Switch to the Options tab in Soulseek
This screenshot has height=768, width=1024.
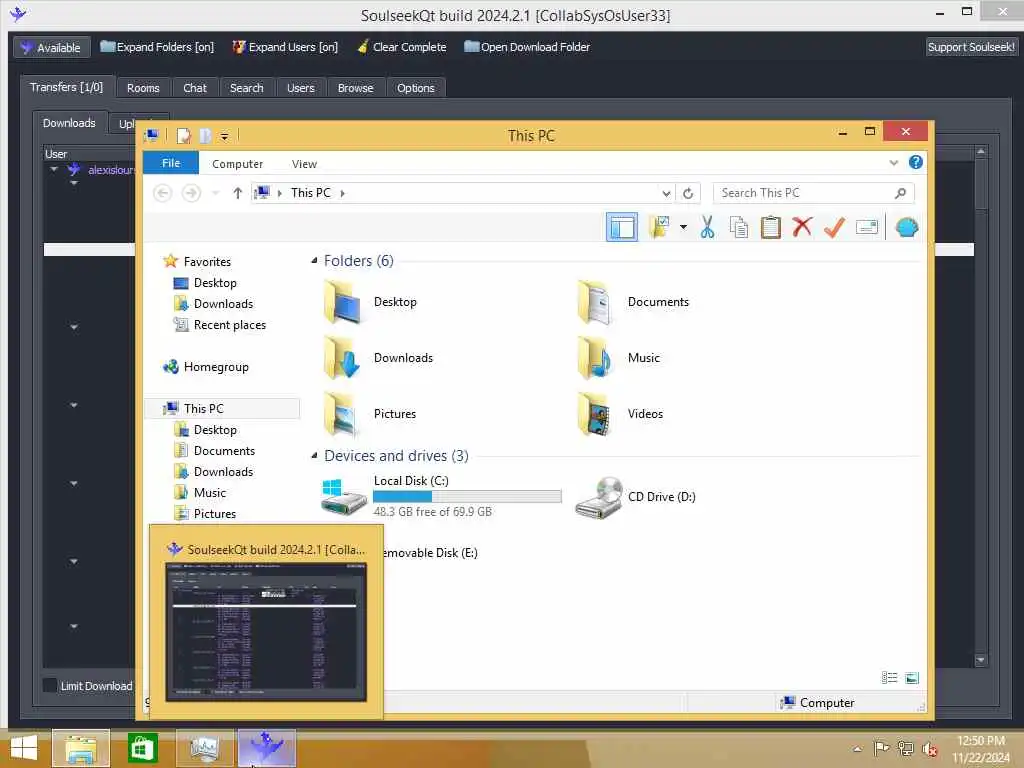(x=415, y=88)
